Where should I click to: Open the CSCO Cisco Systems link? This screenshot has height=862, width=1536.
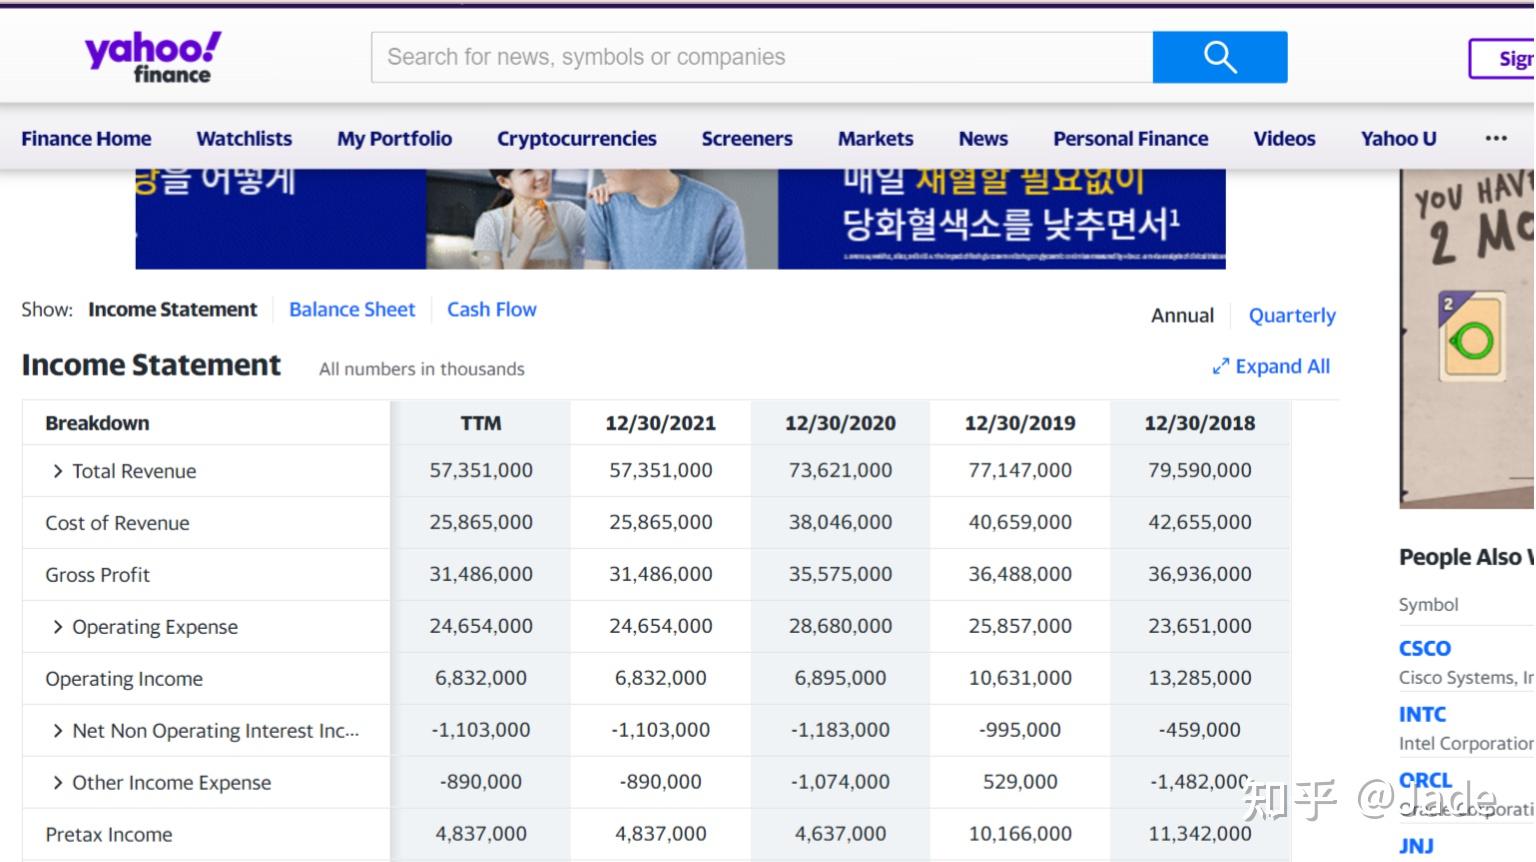click(1424, 648)
